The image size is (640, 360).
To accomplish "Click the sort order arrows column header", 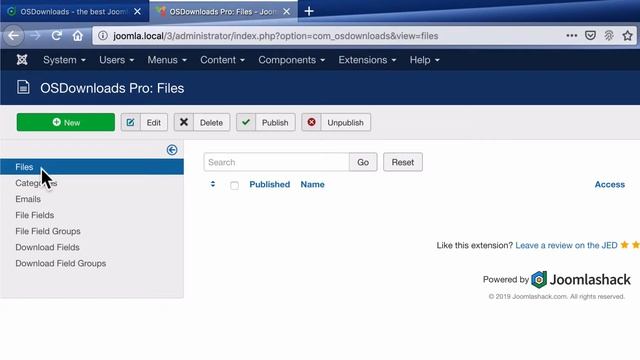I will tap(213, 184).
